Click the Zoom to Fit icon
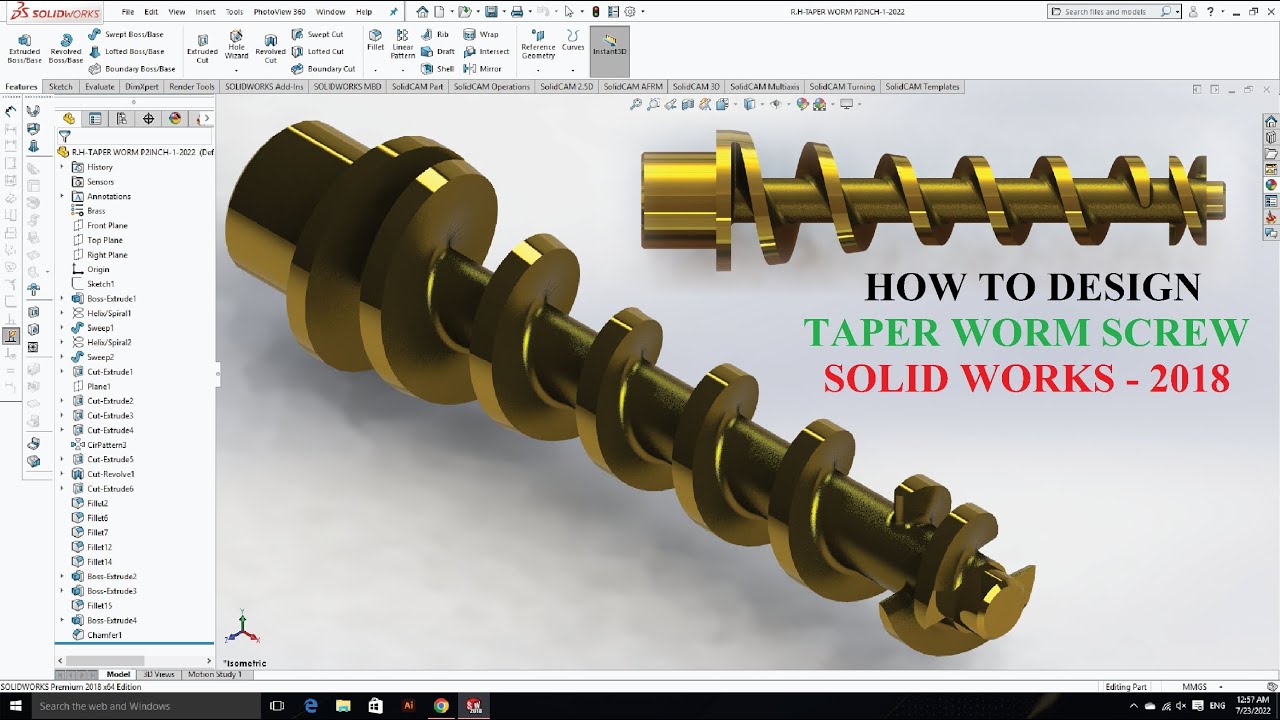This screenshot has width=1280, height=720. [635, 104]
